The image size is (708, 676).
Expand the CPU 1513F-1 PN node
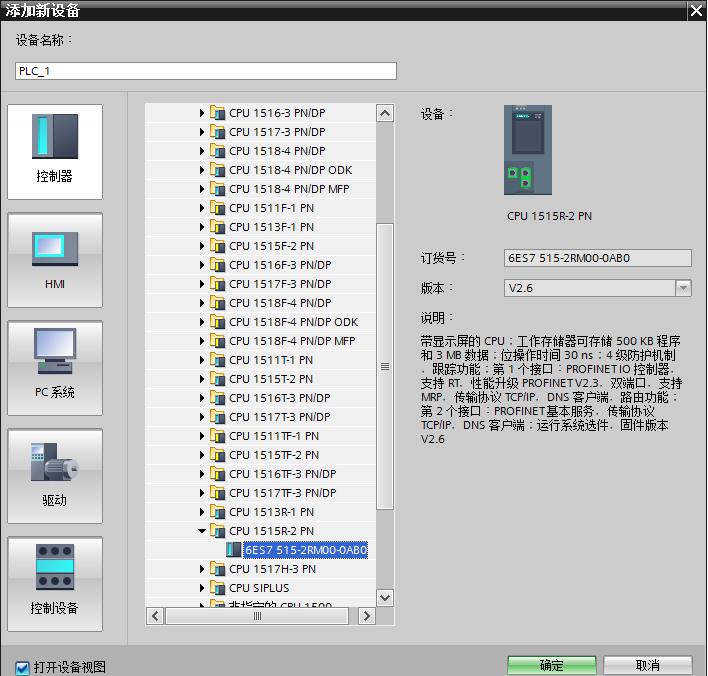[x=202, y=227]
